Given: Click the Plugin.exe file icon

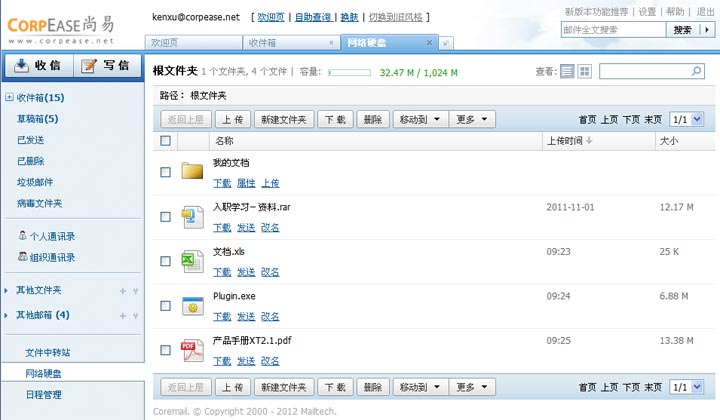Looking at the screenshot, I should (x=192, y=306).
